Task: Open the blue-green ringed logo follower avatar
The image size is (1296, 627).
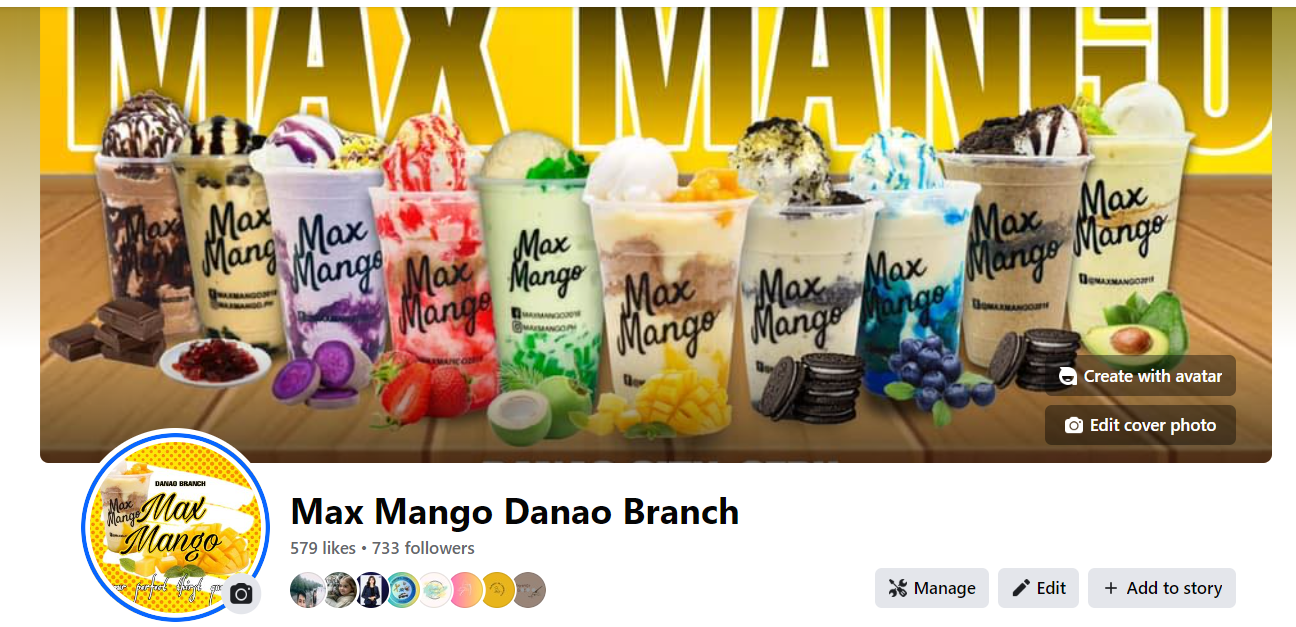Action: pos(402,590)
